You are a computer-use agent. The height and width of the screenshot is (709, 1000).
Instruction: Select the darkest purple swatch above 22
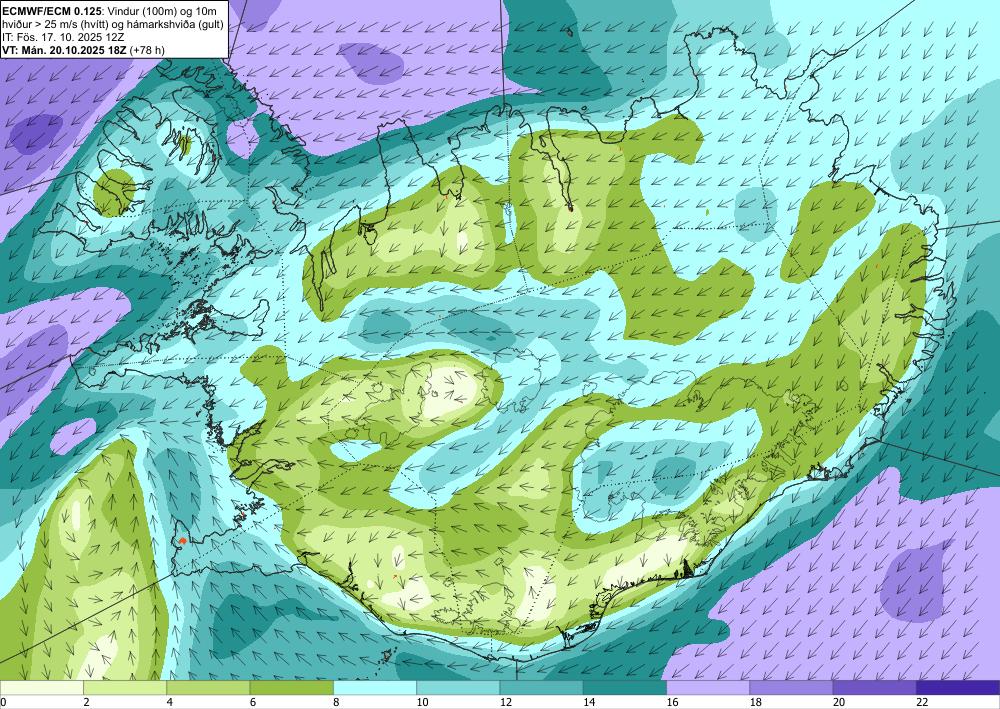click(x=958, y=687)
